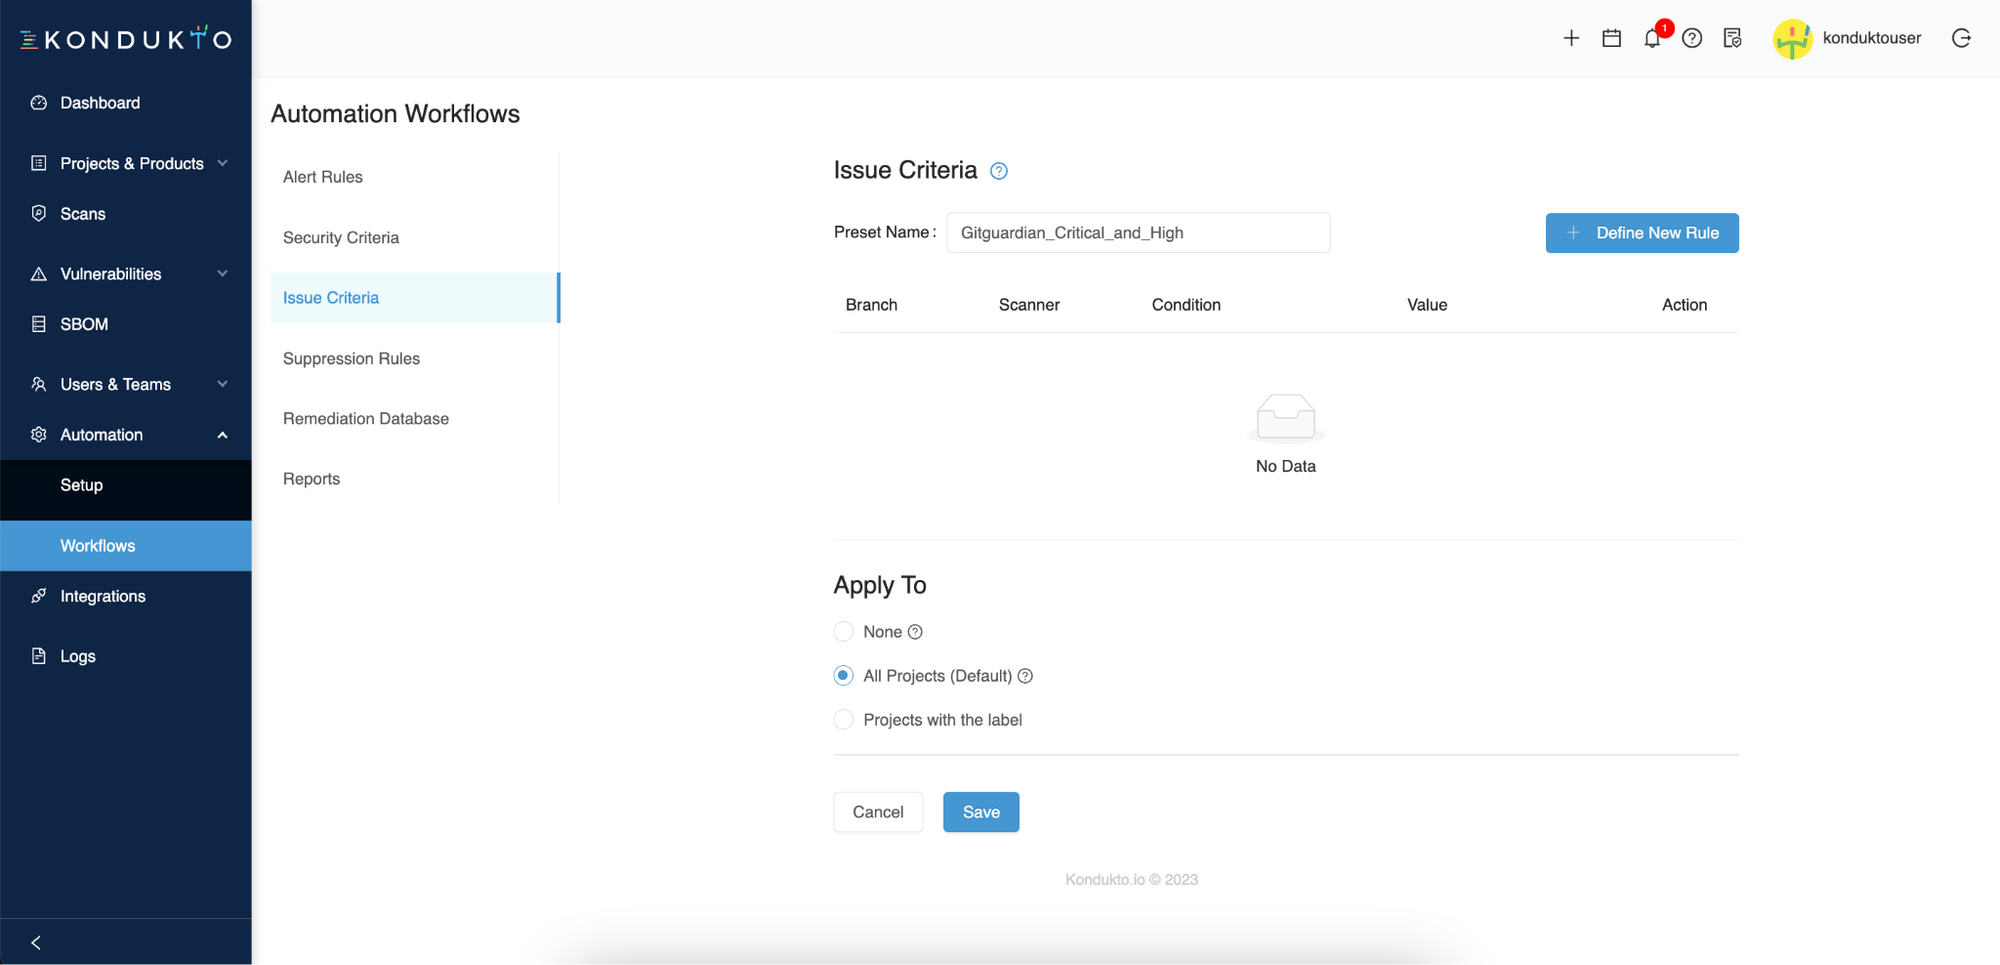Open the Alert Rules section
The image size is (2000, 965).
322,176
